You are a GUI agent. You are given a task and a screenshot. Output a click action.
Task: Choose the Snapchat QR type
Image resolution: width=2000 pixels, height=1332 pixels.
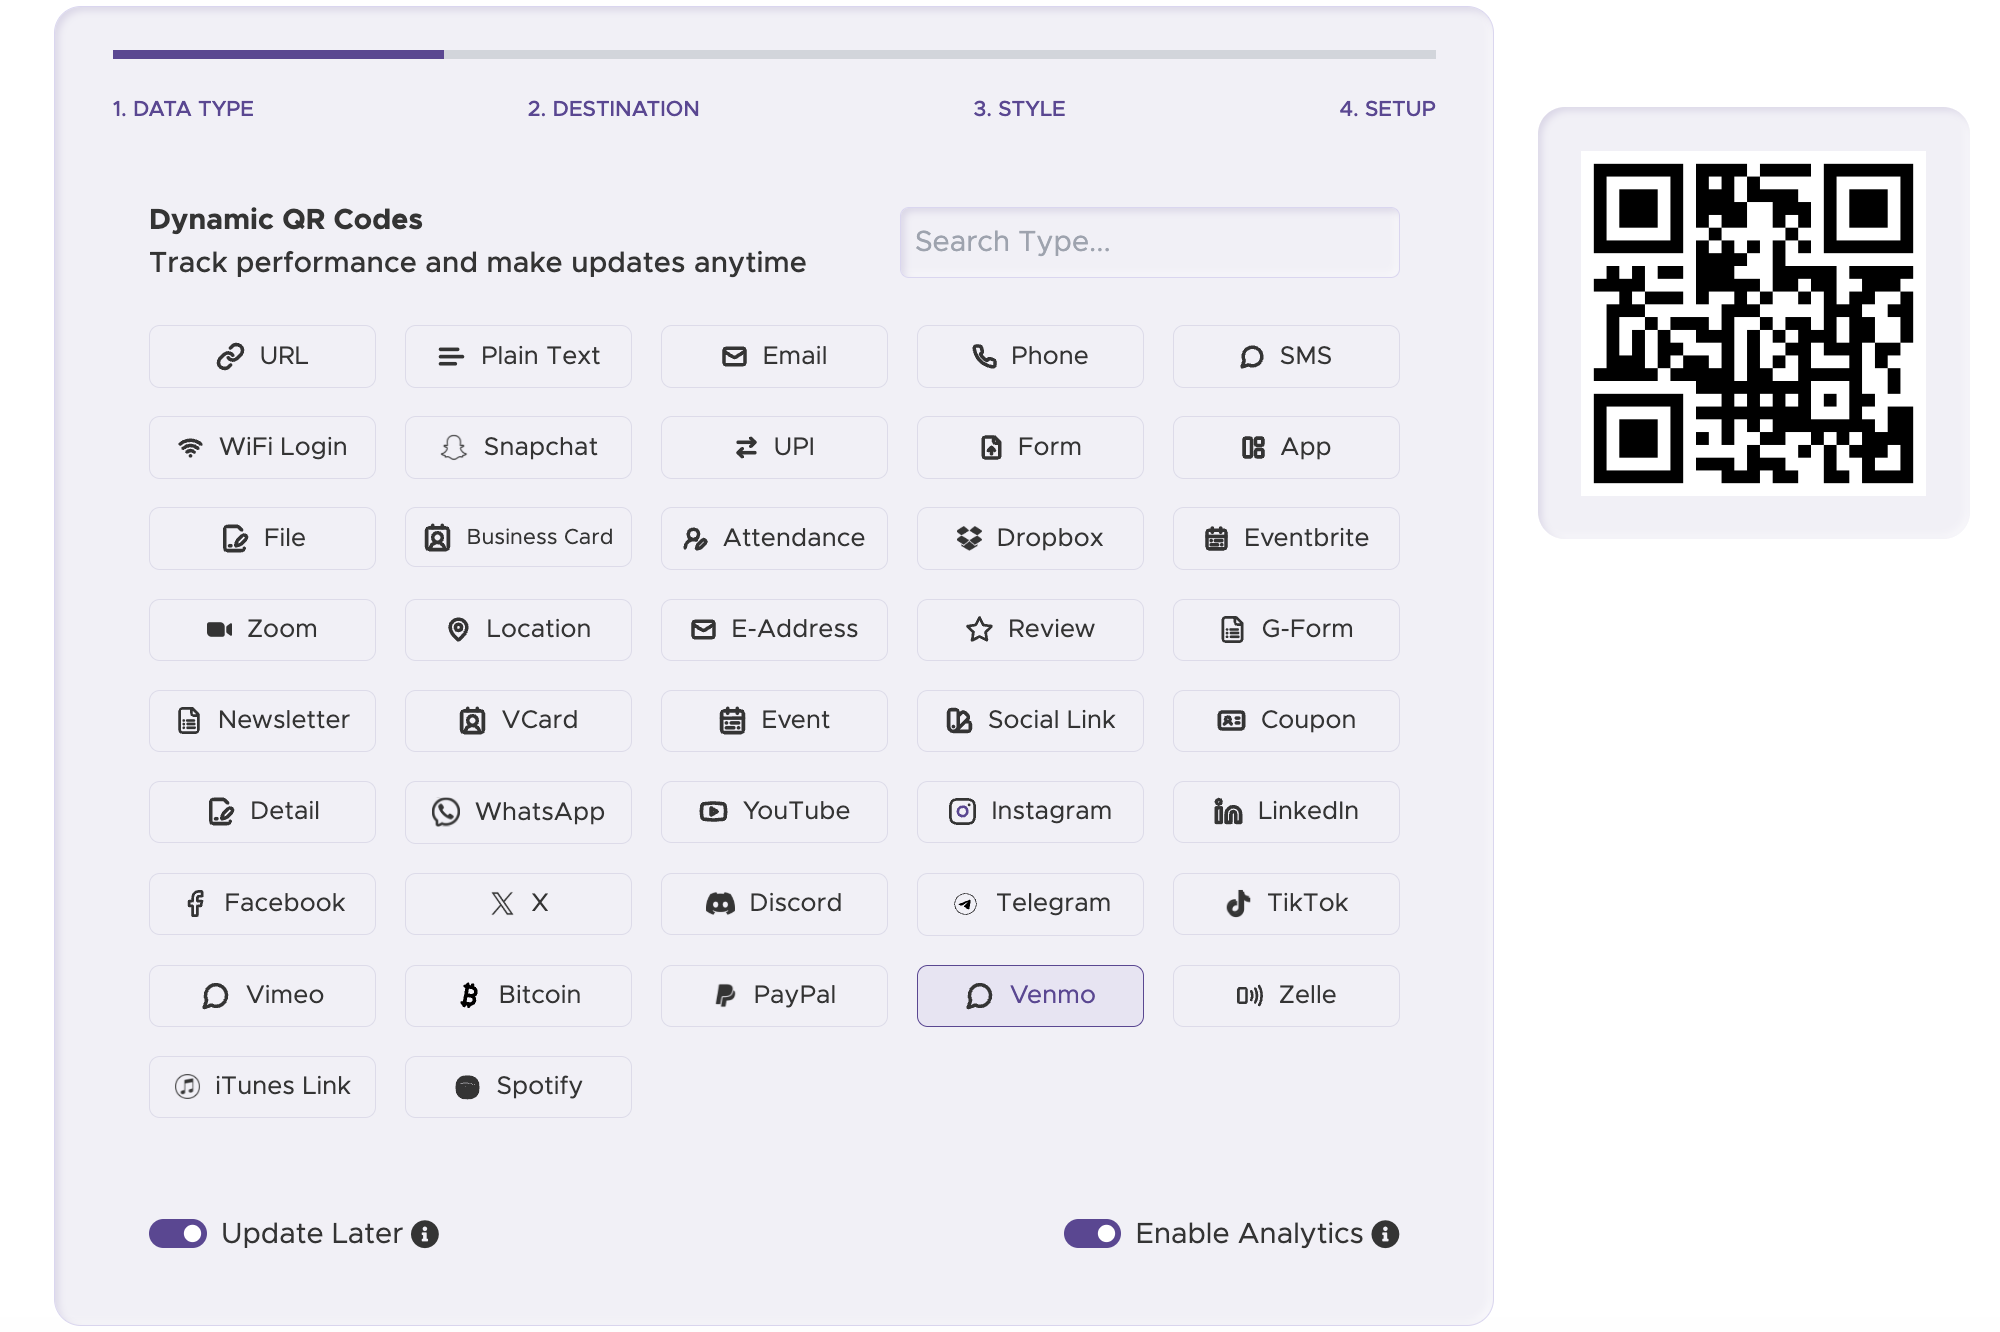[518, 447]
